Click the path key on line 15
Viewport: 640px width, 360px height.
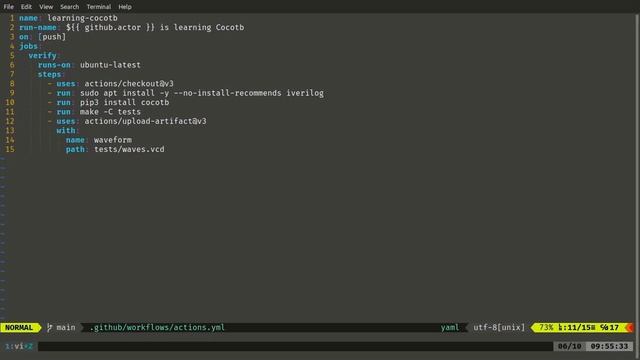[75, 149]
